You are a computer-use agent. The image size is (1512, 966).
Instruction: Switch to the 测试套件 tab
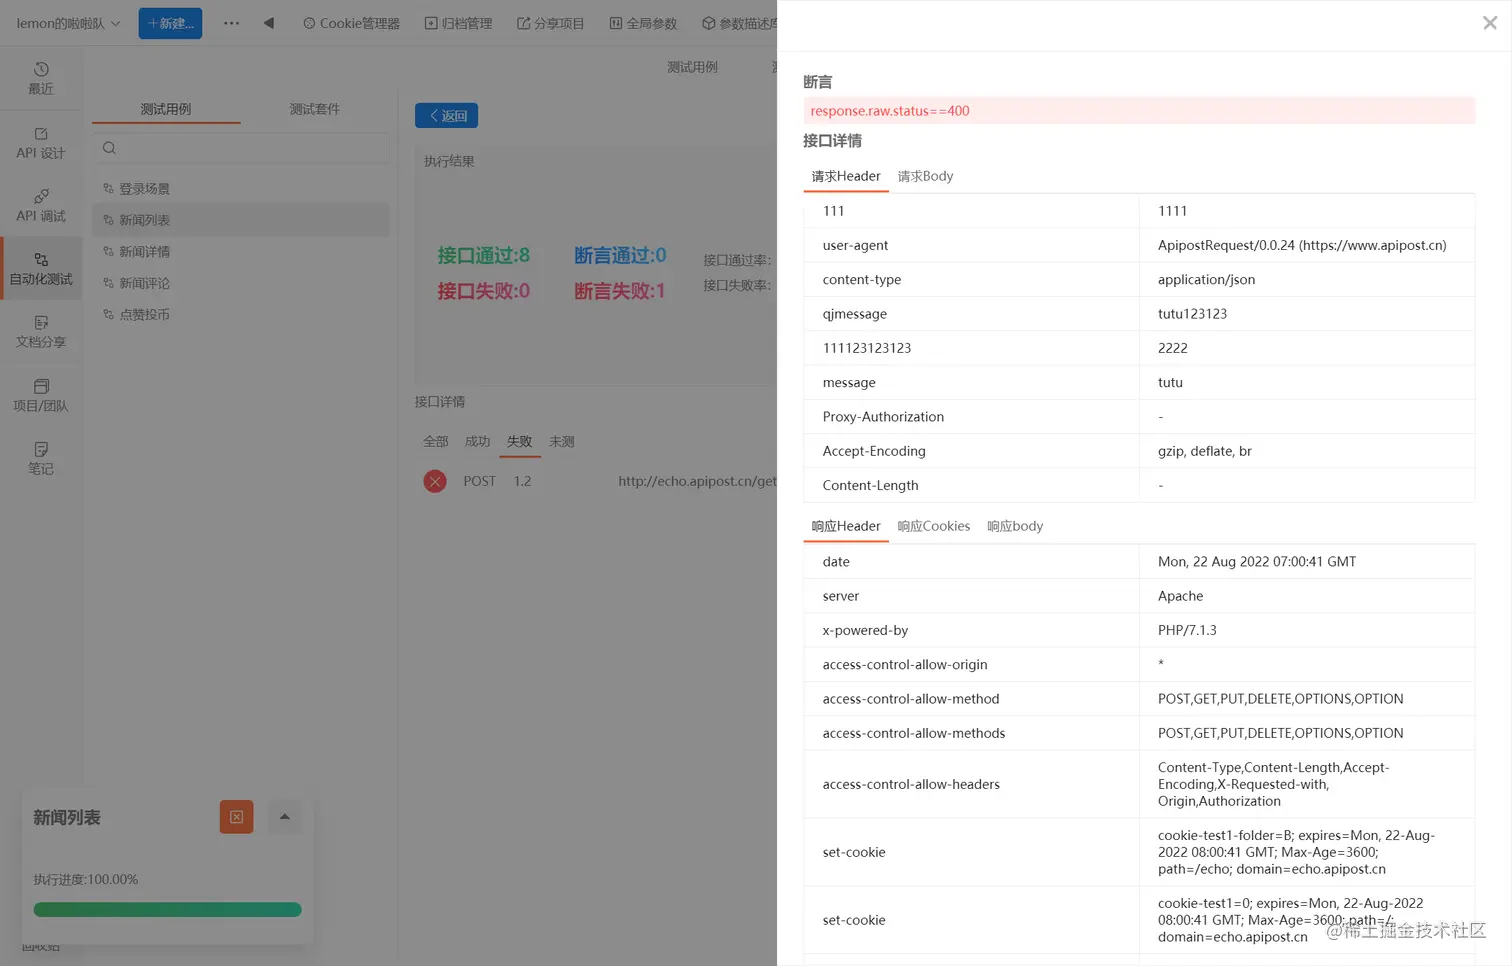[315, 109]
